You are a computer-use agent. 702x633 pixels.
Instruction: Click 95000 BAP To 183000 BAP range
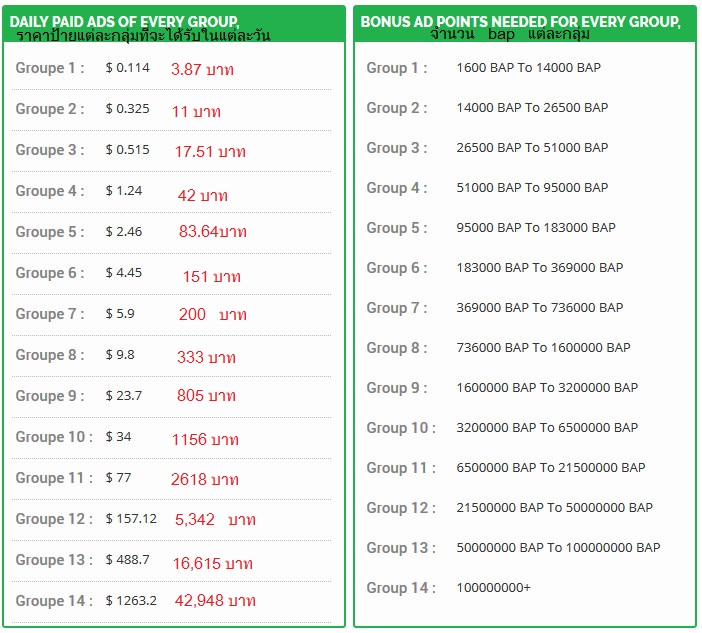pos(536,228)
